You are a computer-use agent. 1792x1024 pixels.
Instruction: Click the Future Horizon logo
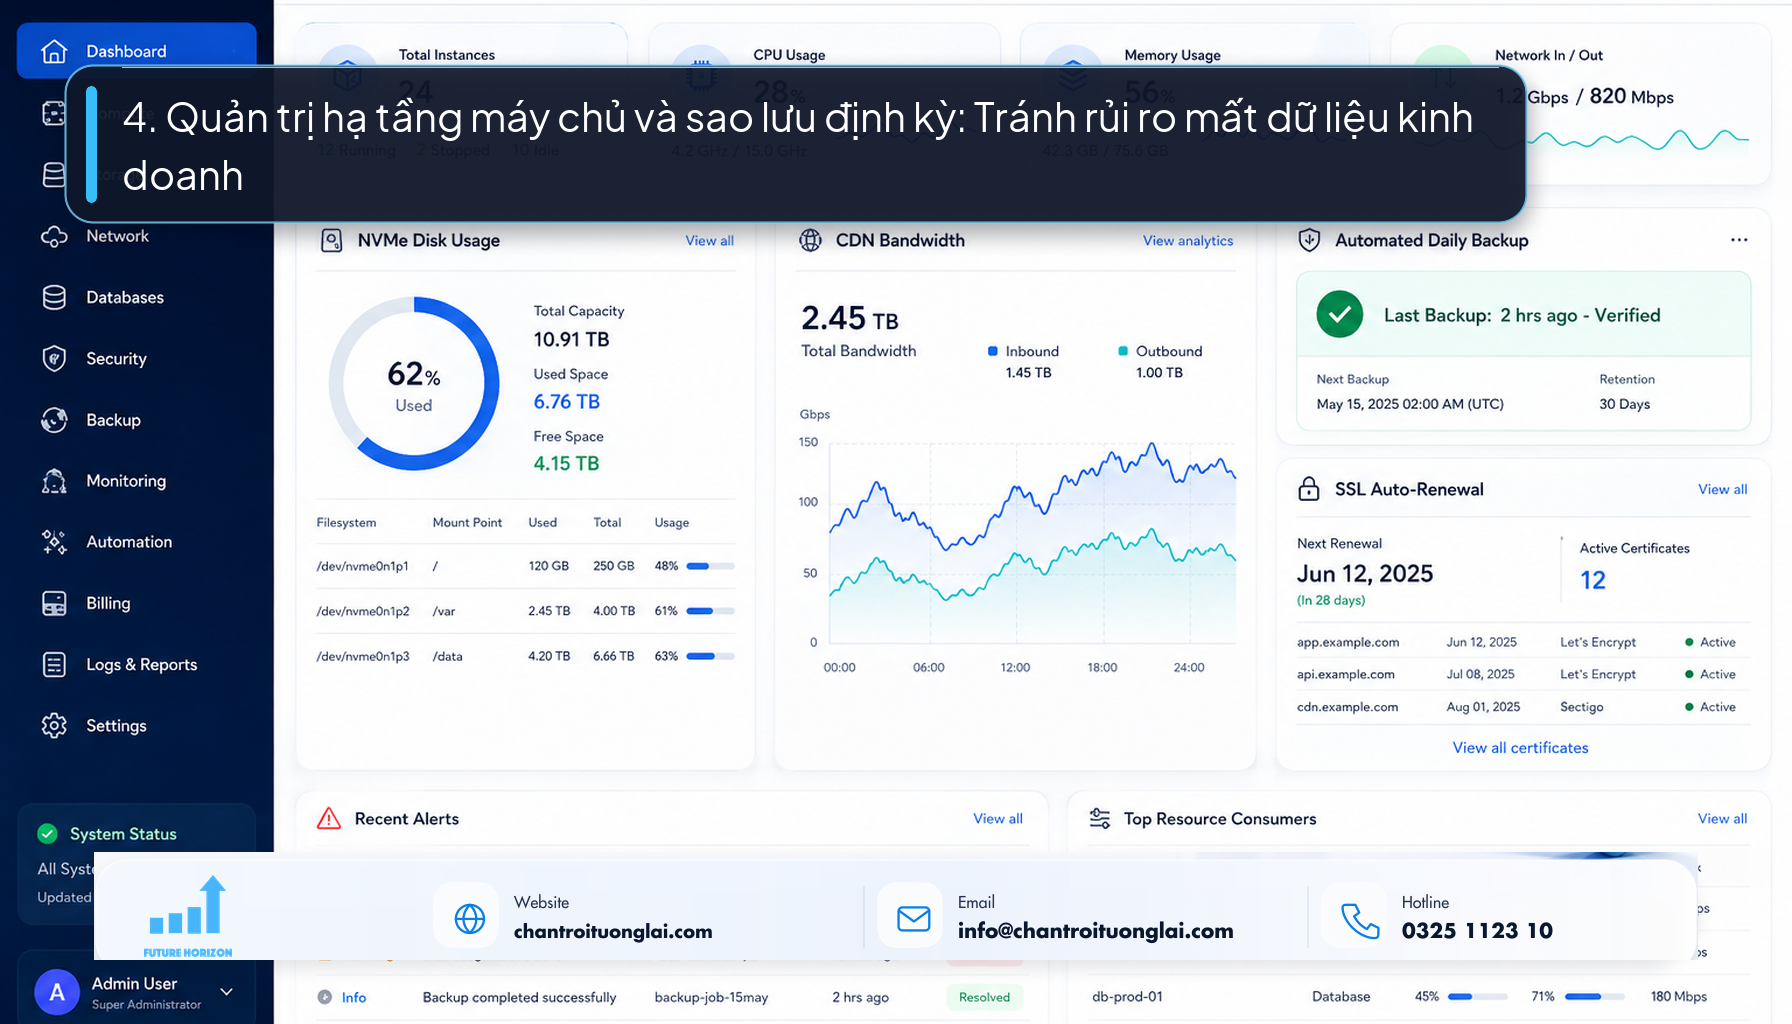coord(188,917)
